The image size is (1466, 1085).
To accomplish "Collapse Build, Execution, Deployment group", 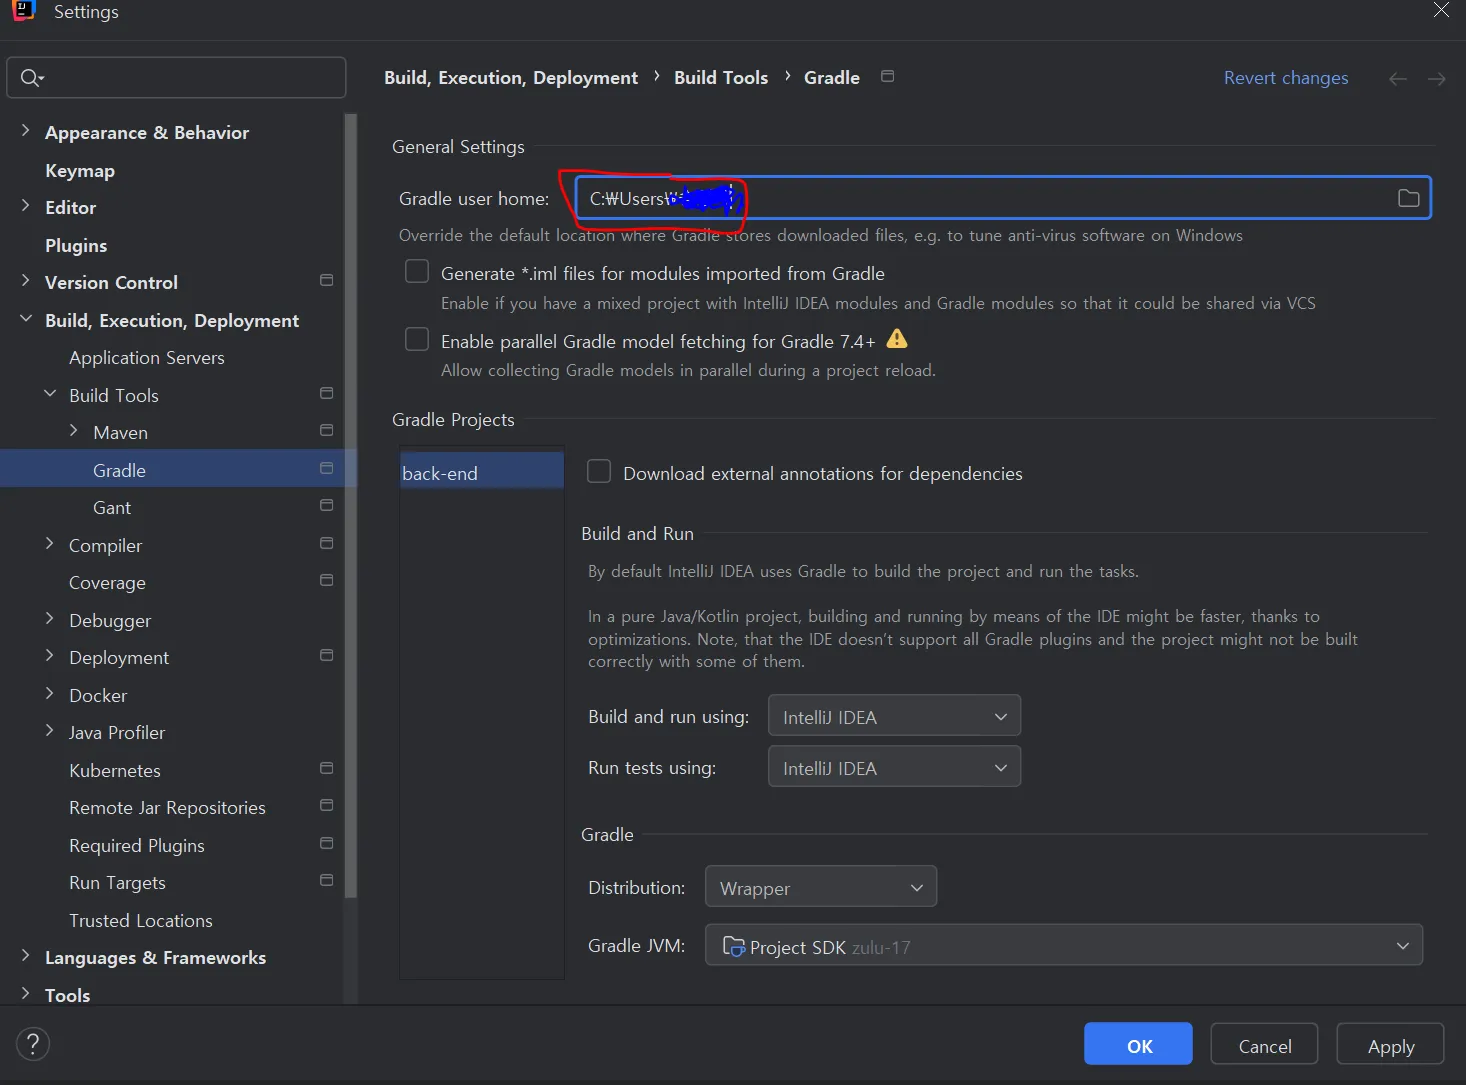I will point(25,319).
